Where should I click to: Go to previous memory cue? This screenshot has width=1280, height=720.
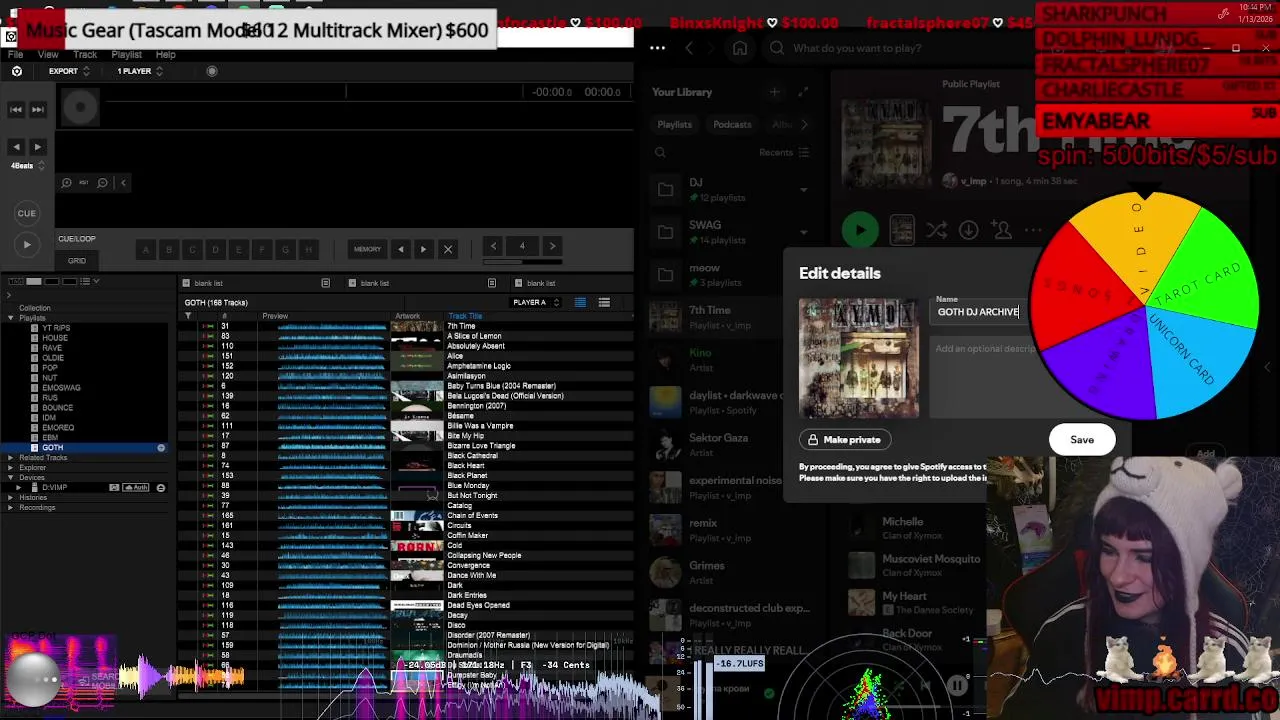point(401,249)
